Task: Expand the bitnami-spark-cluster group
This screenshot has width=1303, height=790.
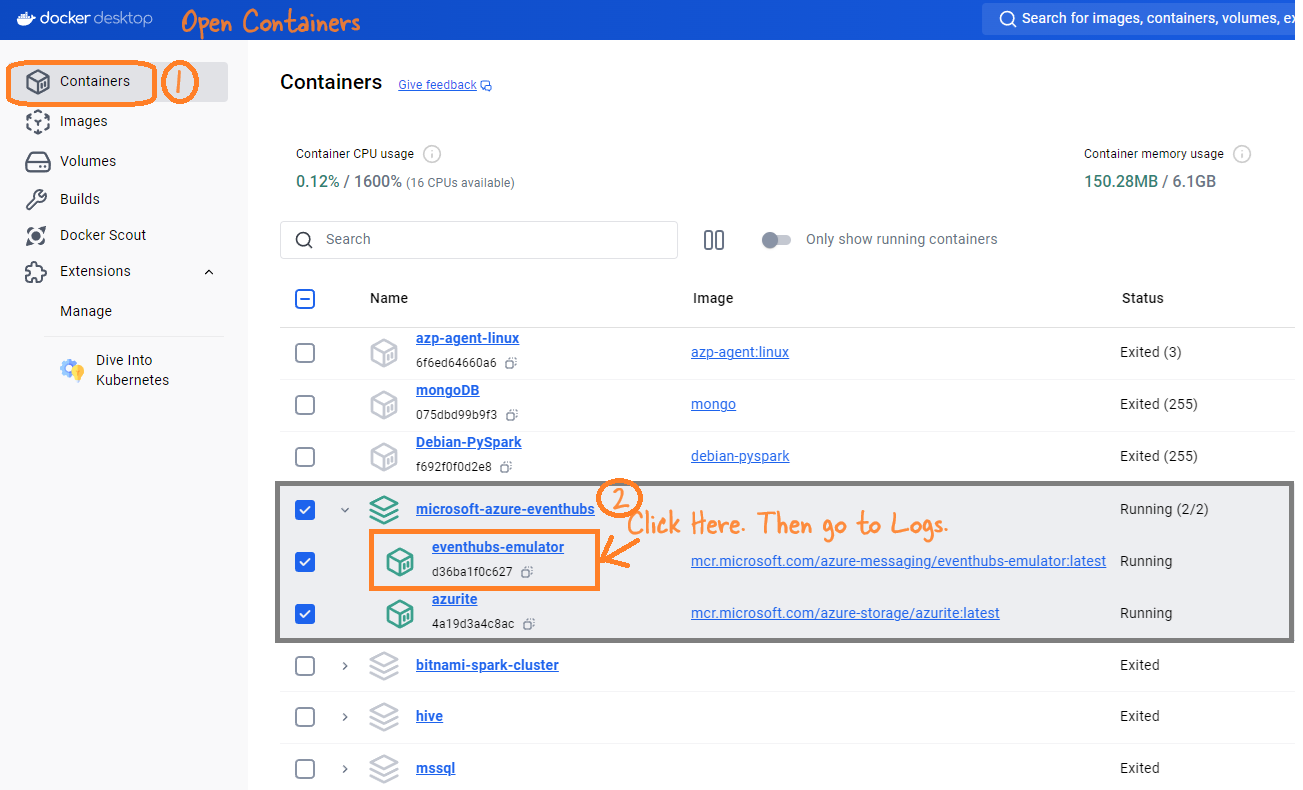Action: pyautogui.click(x=345, y=665)
